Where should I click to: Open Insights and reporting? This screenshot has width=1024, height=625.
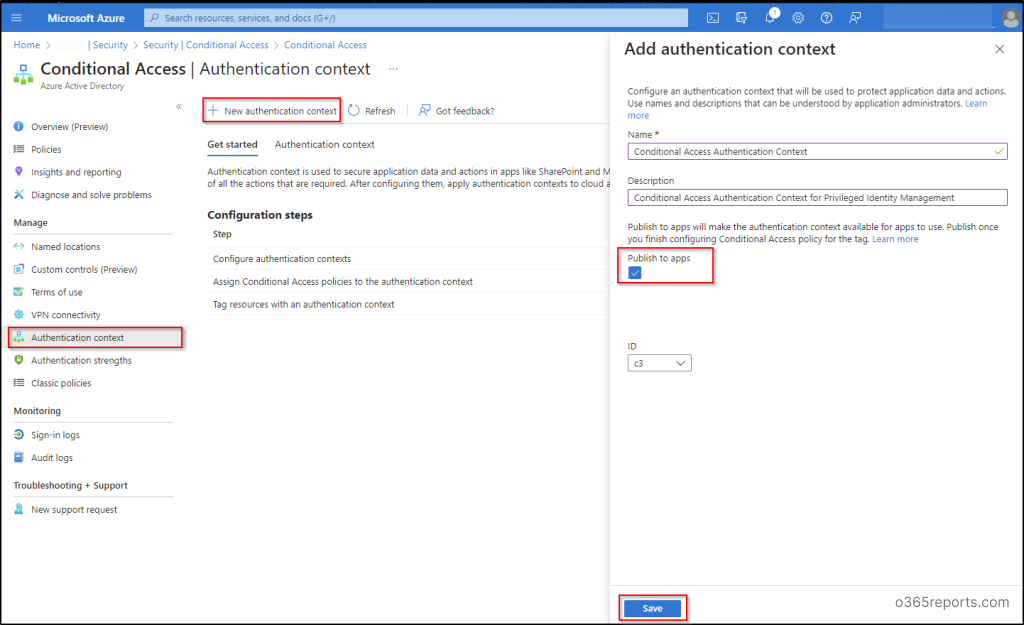[x=76, y=172]
